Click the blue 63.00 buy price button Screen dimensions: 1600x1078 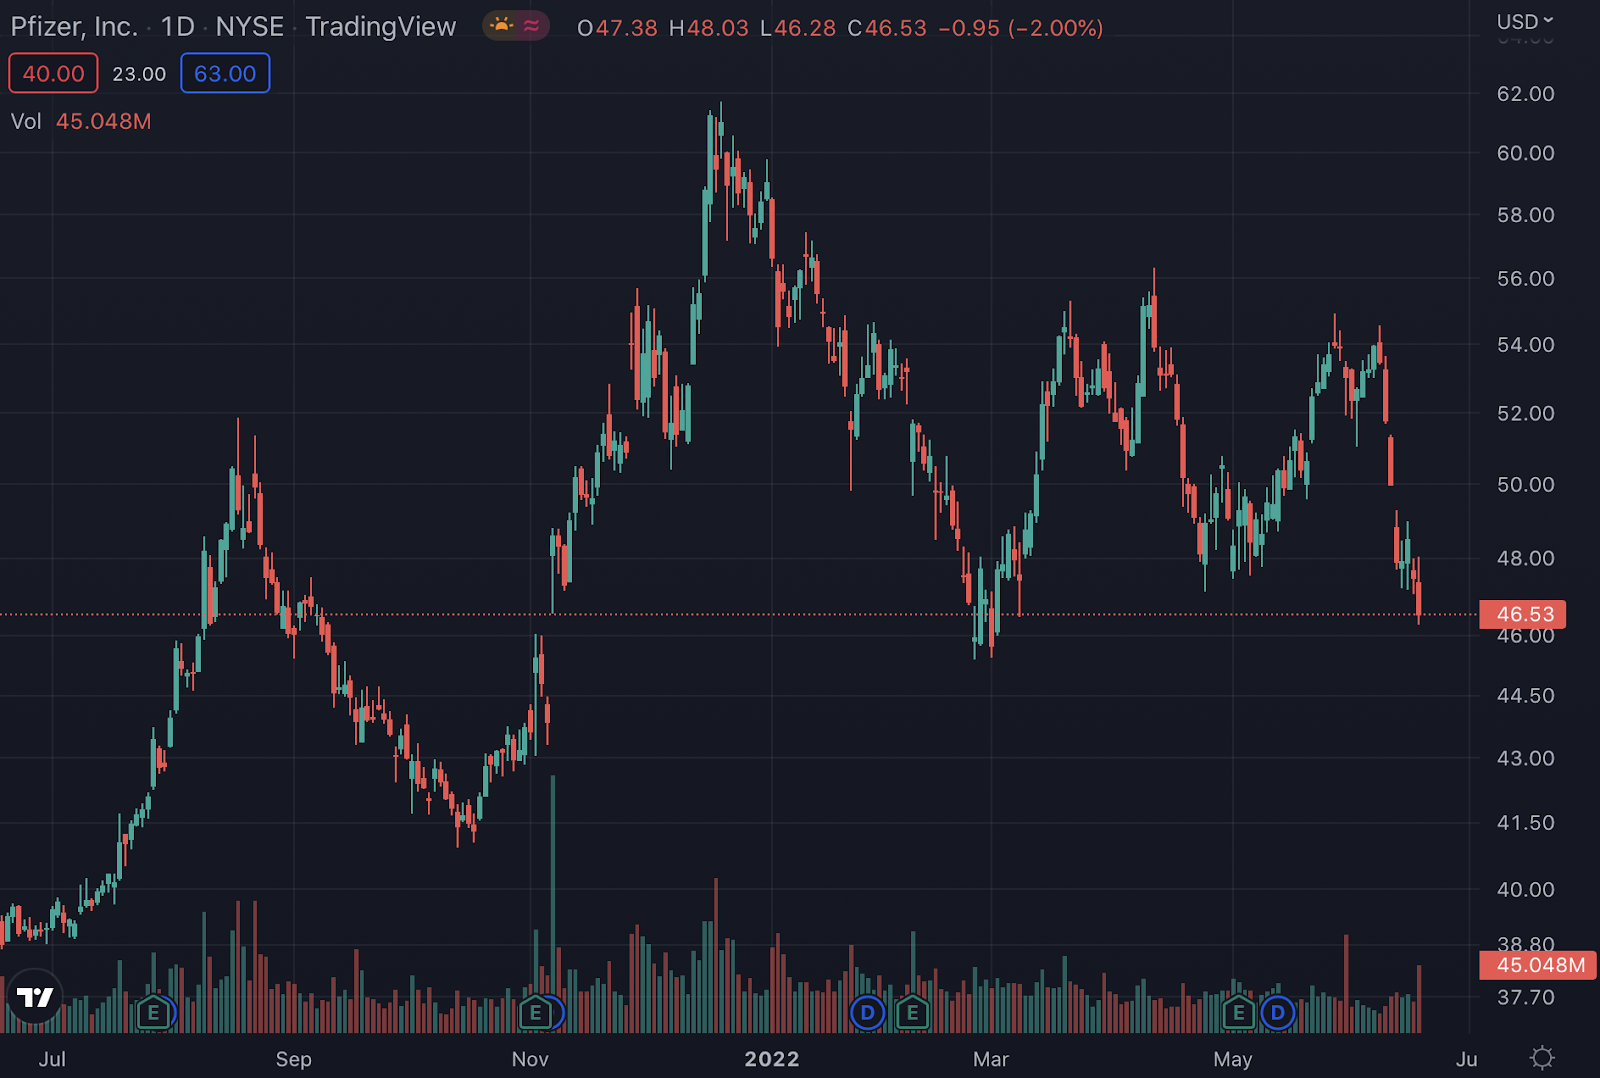225,73
